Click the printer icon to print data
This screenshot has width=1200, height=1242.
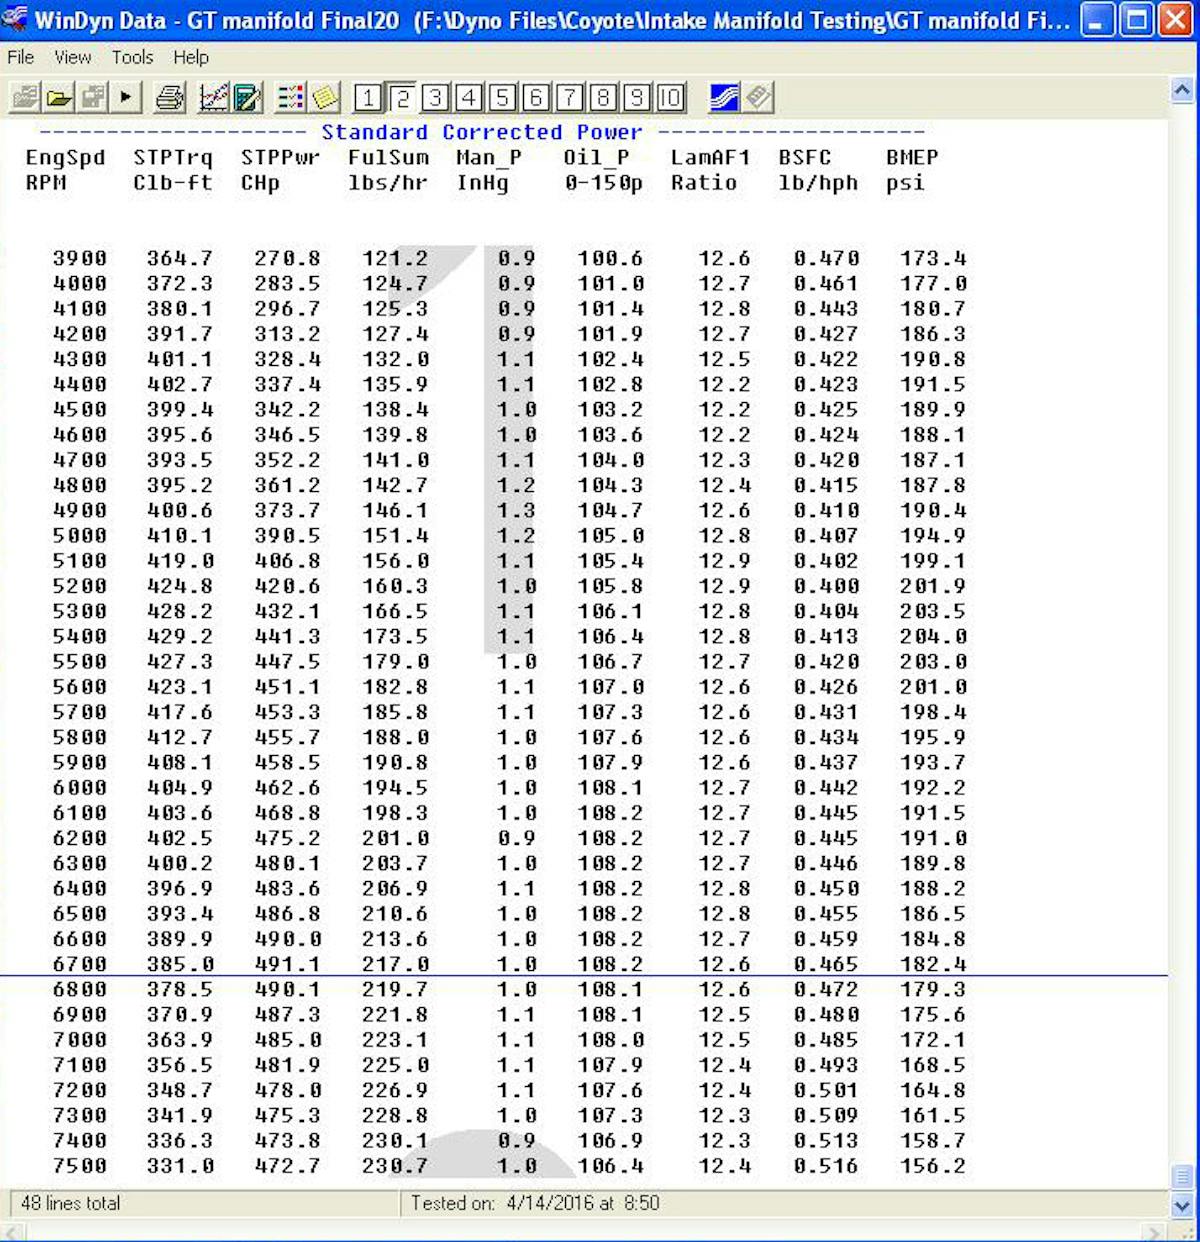(170, 97)
